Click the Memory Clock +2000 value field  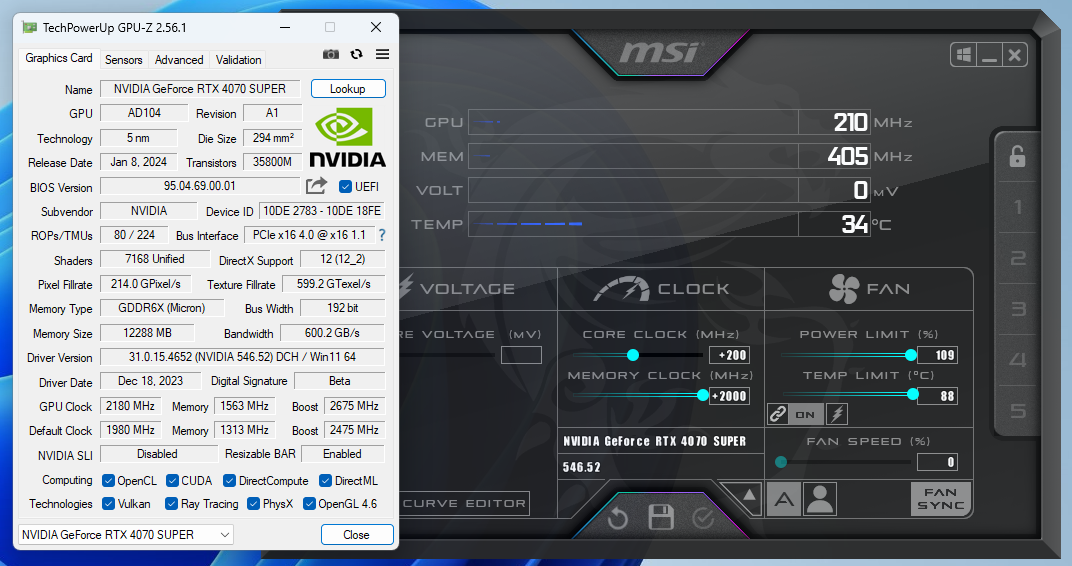point(729,396)
